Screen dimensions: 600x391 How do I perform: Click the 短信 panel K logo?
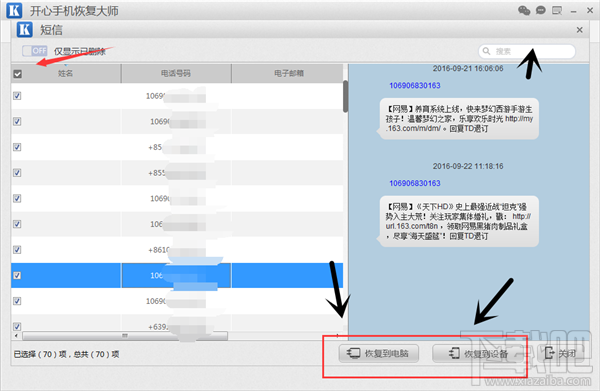point(24,29)
